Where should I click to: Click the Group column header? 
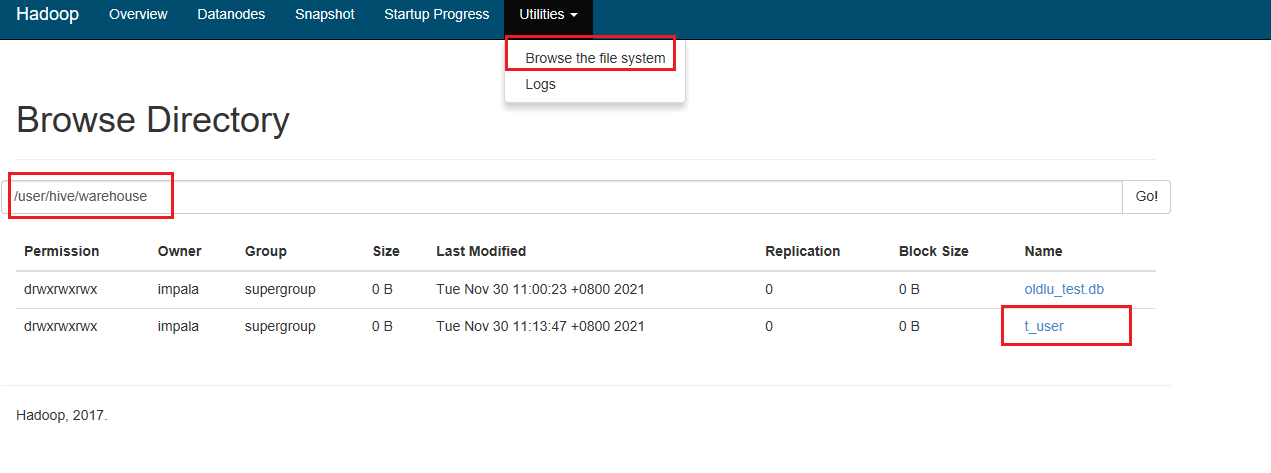click(x=266, y=251)
